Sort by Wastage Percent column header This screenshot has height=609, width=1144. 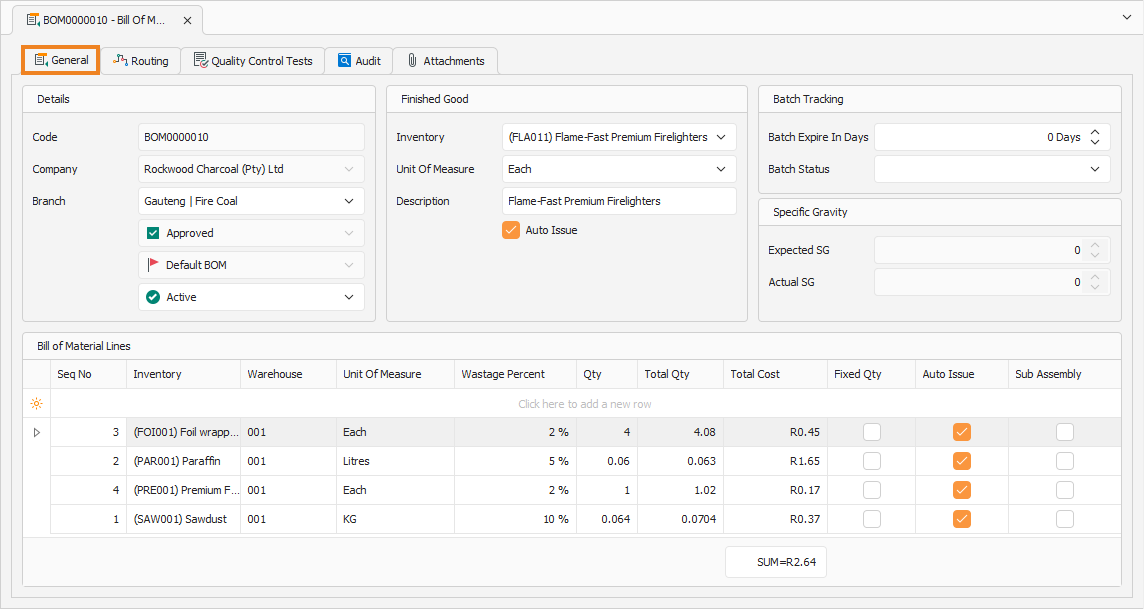coord(515,374)
